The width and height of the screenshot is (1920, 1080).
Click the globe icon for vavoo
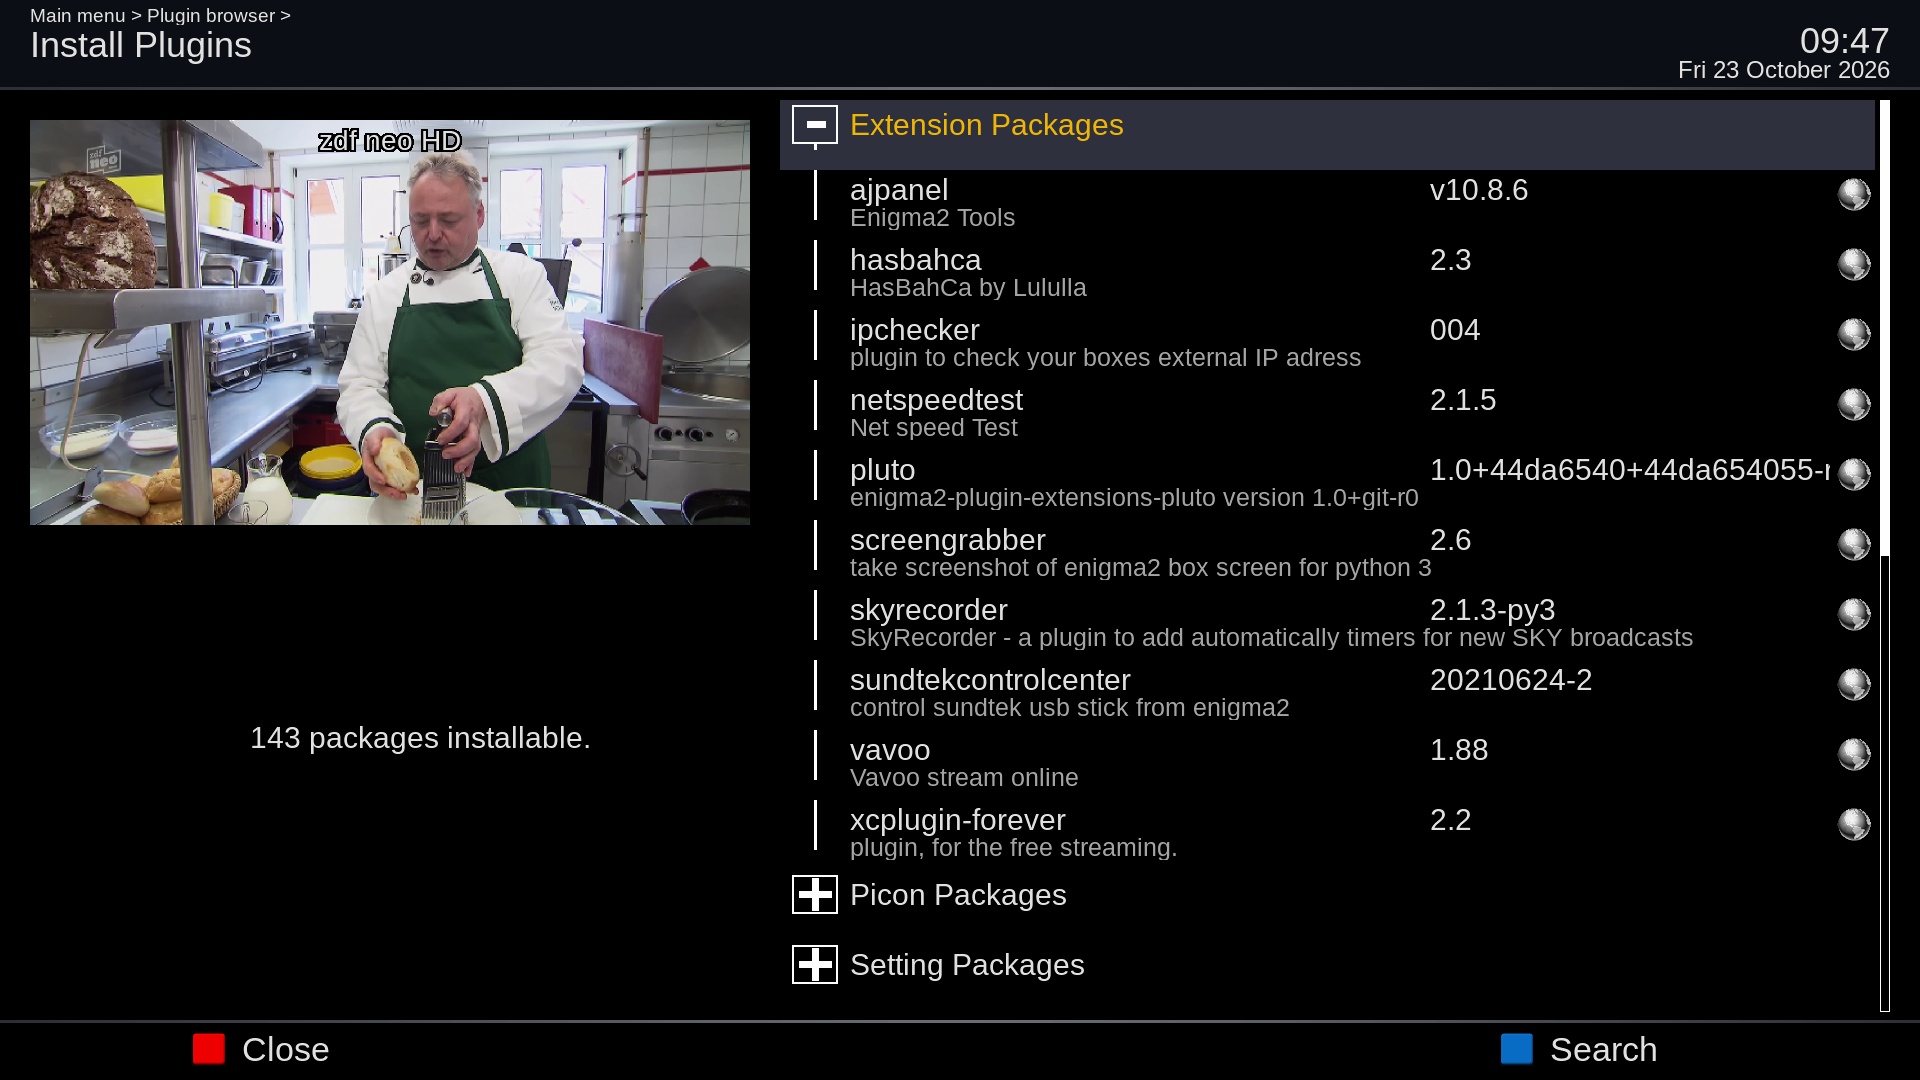pos(1854,754)
